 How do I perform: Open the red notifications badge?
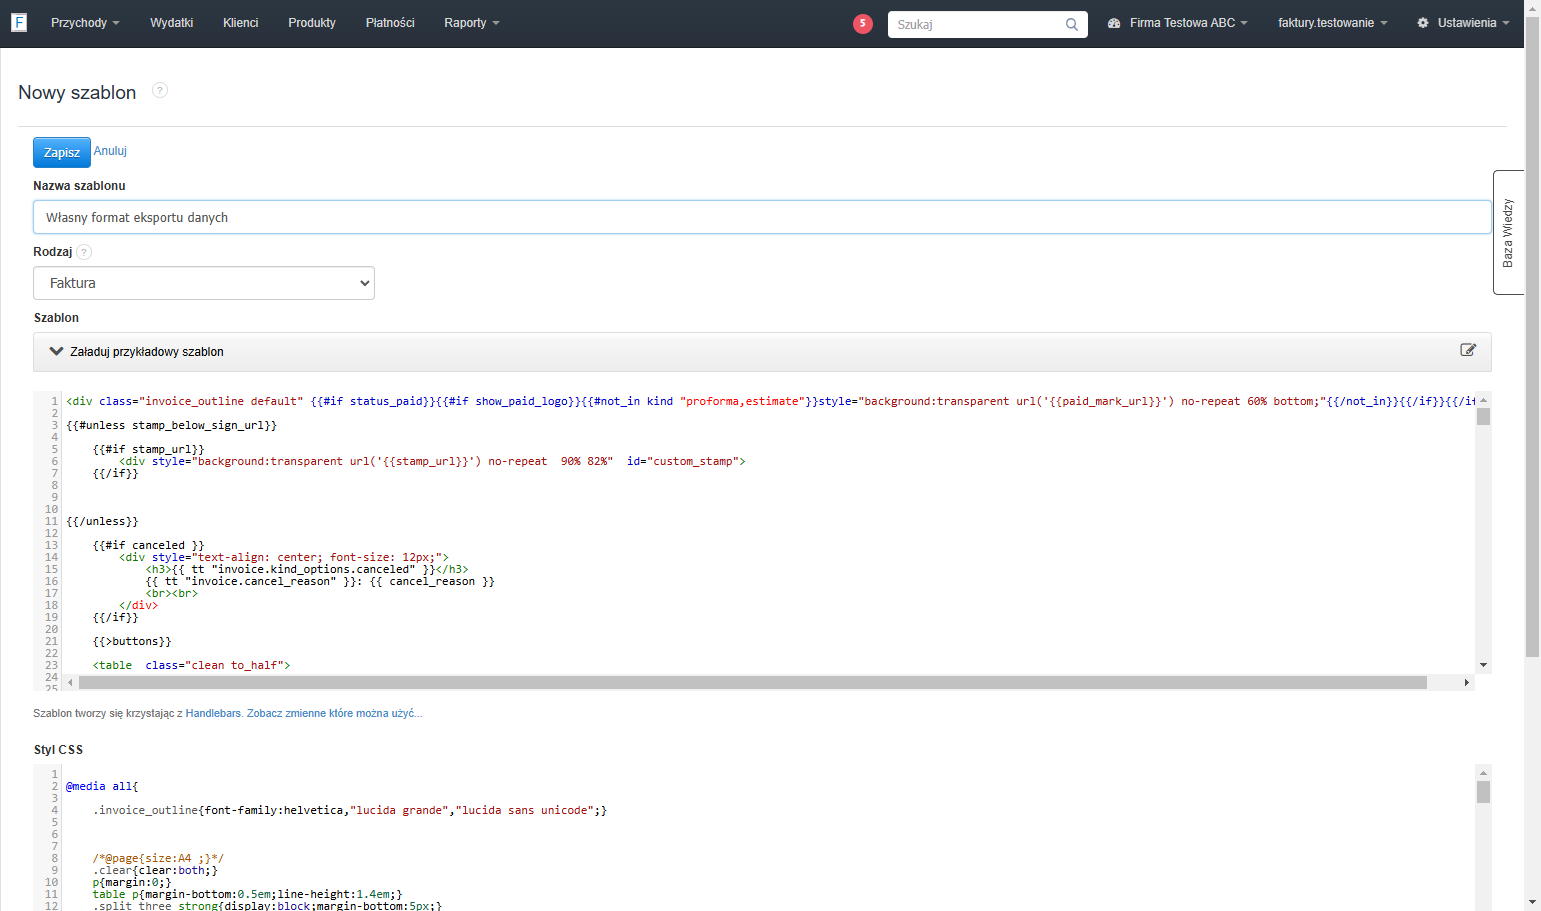pyautogui.click(x=863, y=24)
